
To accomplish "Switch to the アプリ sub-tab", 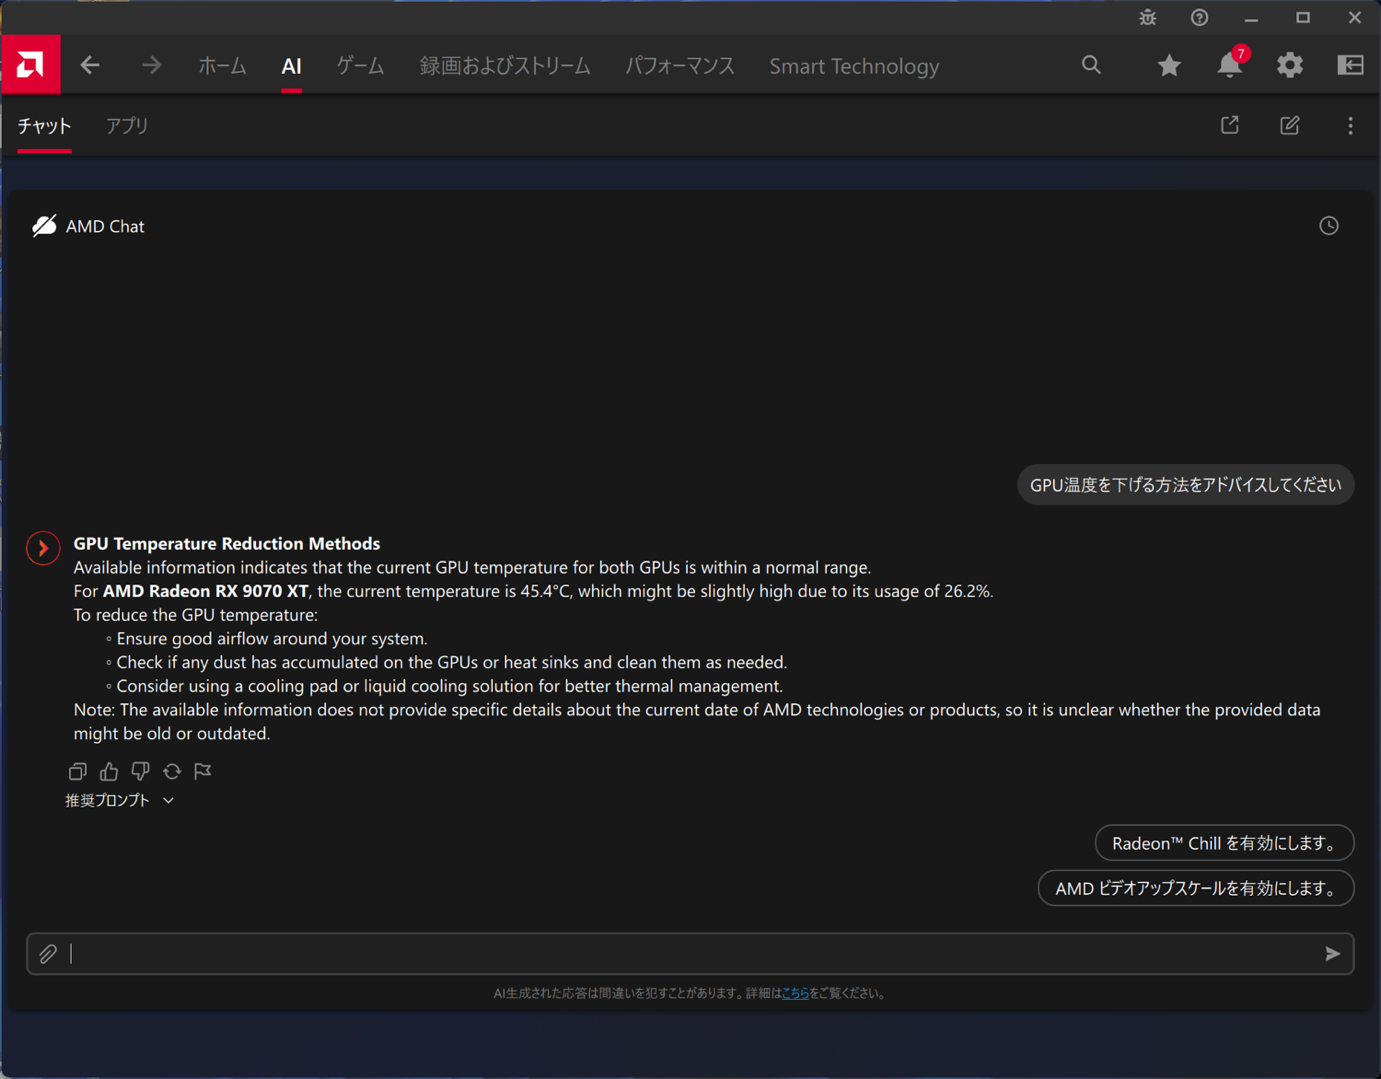I will [127, 126].
